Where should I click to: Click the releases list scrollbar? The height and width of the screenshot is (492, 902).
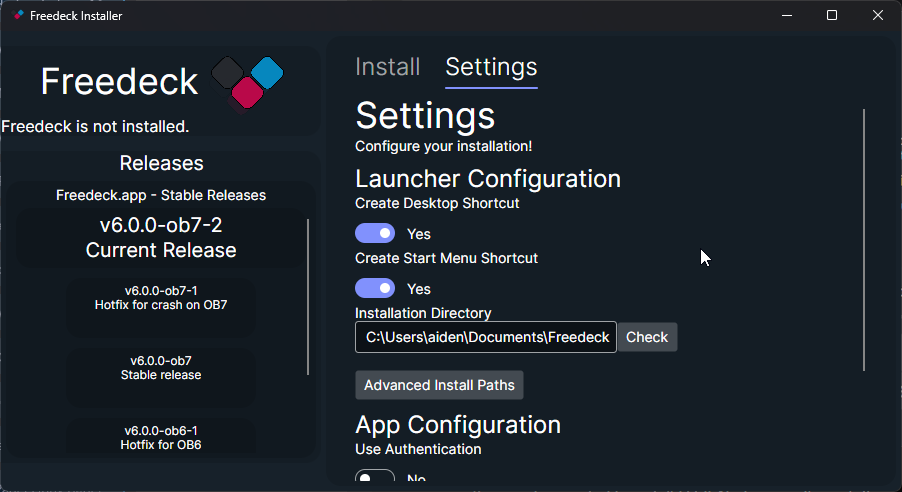(308, 297)
